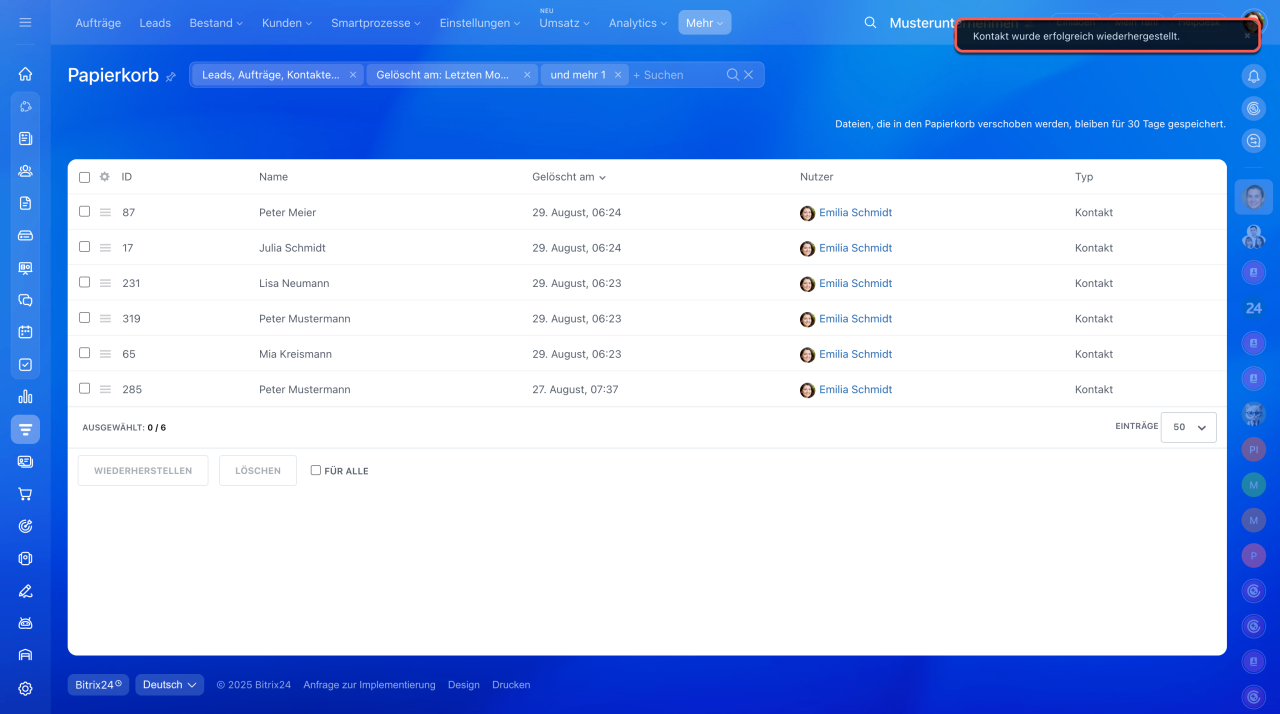The height and width of the screenshot is (714, 1280).
Task: Open the search magnifier in top bar
Action: (x=870, y=22)
